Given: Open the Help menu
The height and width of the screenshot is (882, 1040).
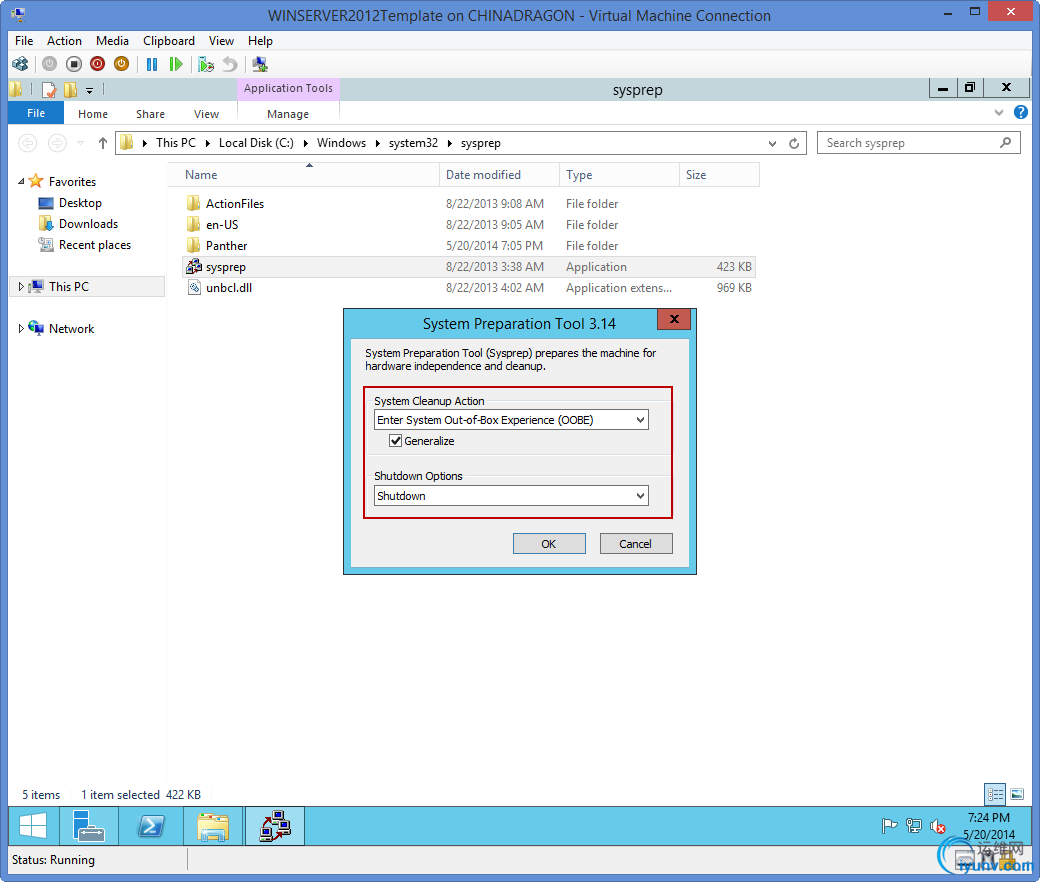Looking at the screenshot, I should coord(260,40).
